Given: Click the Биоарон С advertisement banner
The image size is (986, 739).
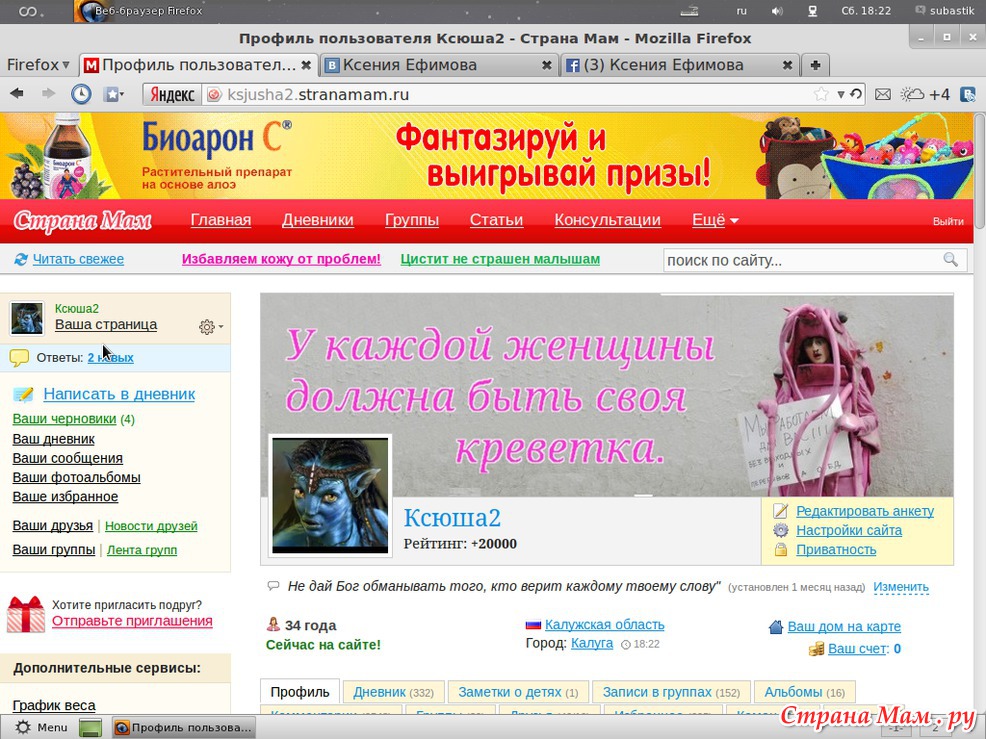Looking at the screenshot, I should click(487, 155).
